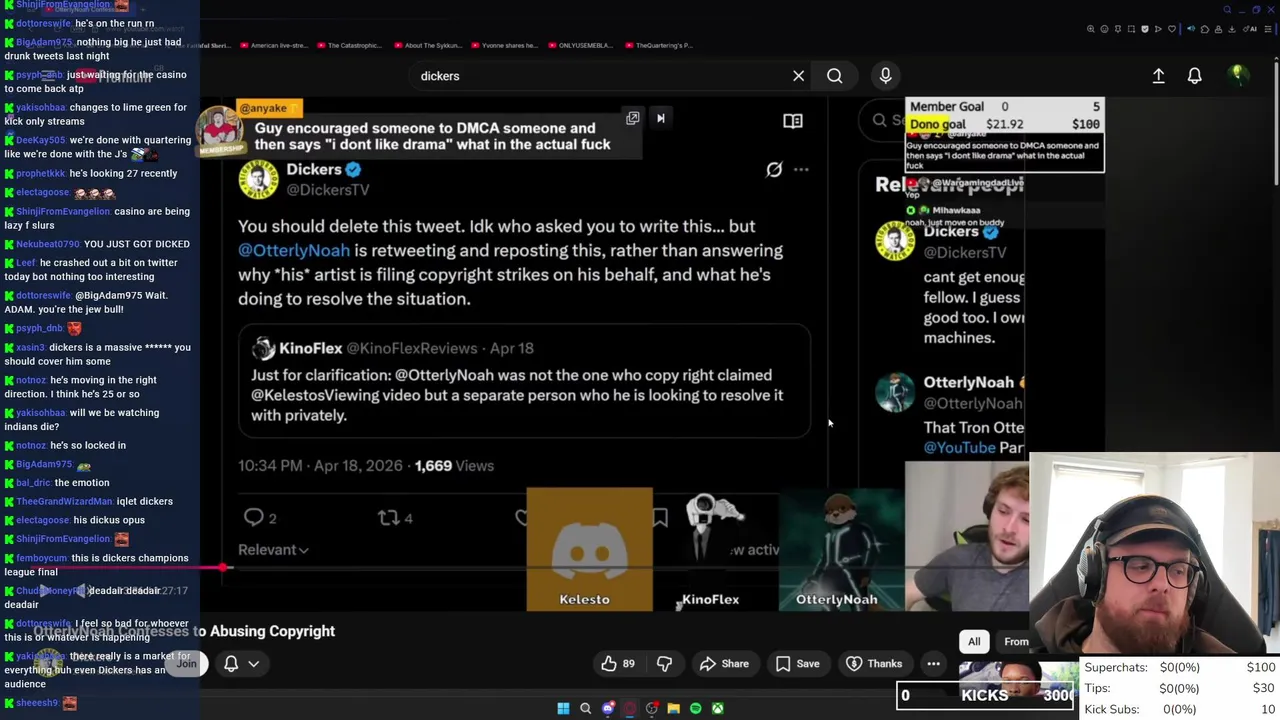Image resolution: width=1280 pixels, height=720 pixels.
Task: Open OtterlyNoah in Relevant people list
Action: pos(968,382)
